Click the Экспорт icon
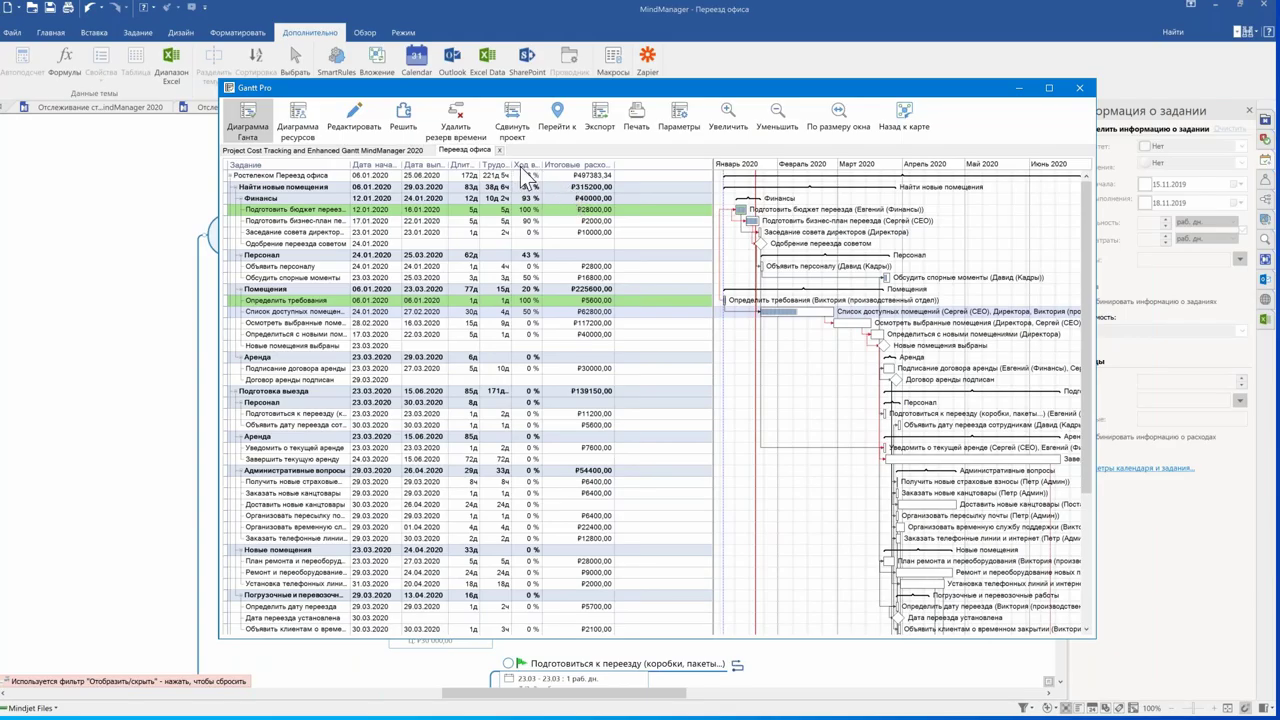Viewport: 1280px width, 720px height. 600,110
